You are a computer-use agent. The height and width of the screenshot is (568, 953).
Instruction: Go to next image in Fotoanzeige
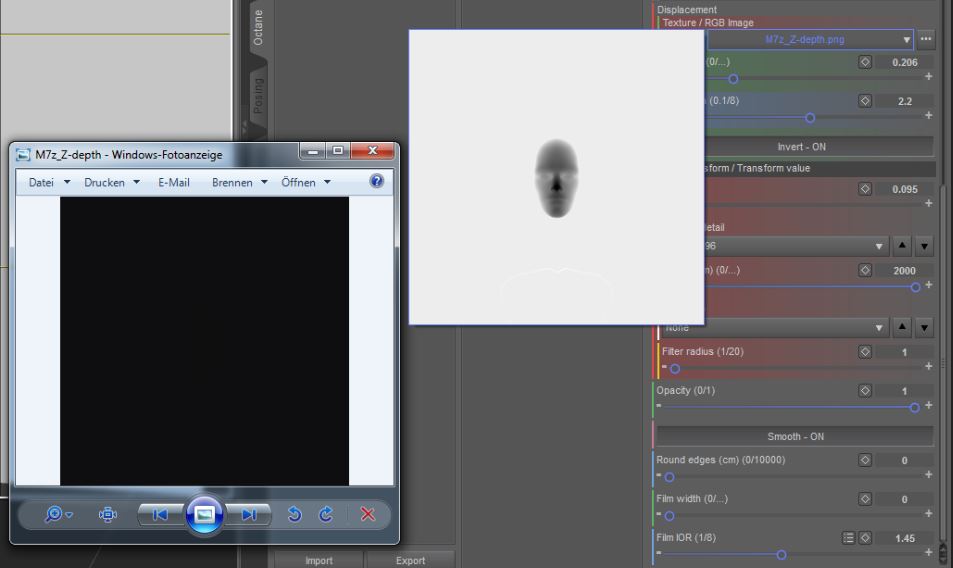(x=249, y=515)
